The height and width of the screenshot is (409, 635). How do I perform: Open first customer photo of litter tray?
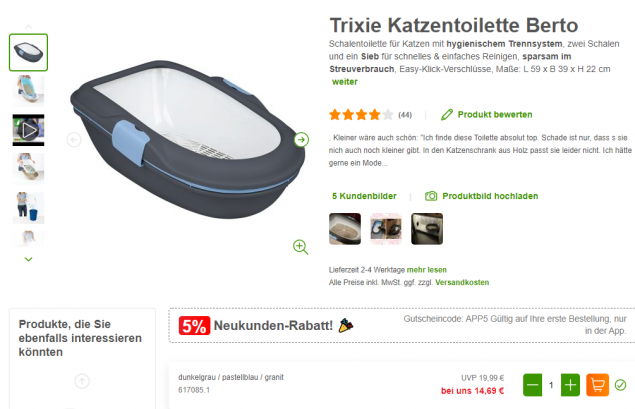tap(345, 229)
